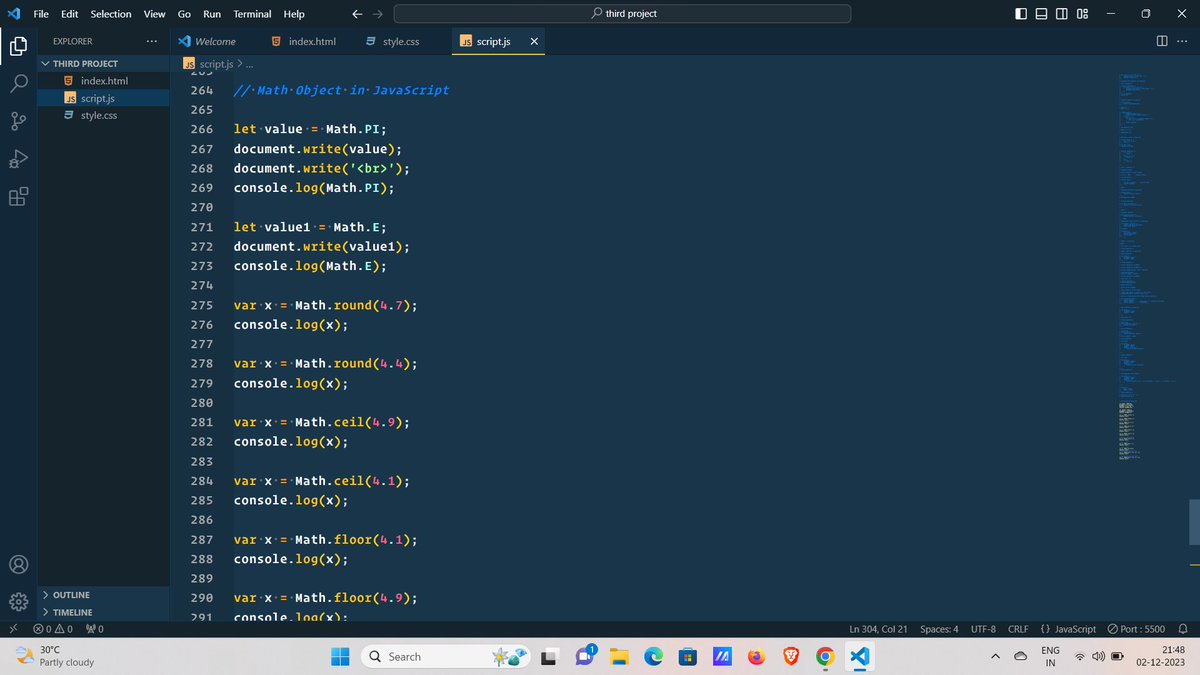Image resolution: width=1200 pixels, height=675 pixels.
Task: Open the File menu
Action: 41,14
